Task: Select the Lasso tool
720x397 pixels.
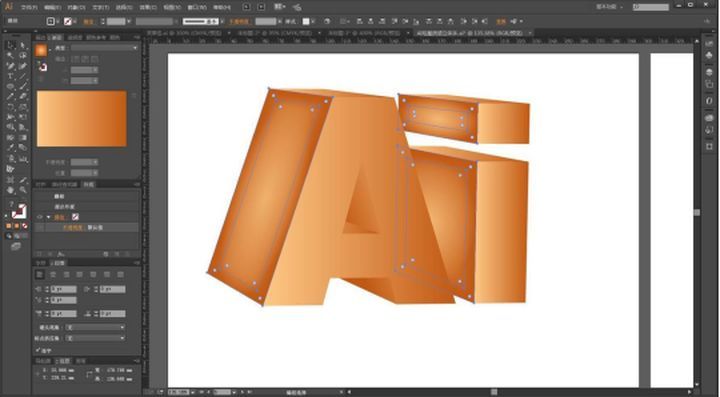Action: (23, 56)
